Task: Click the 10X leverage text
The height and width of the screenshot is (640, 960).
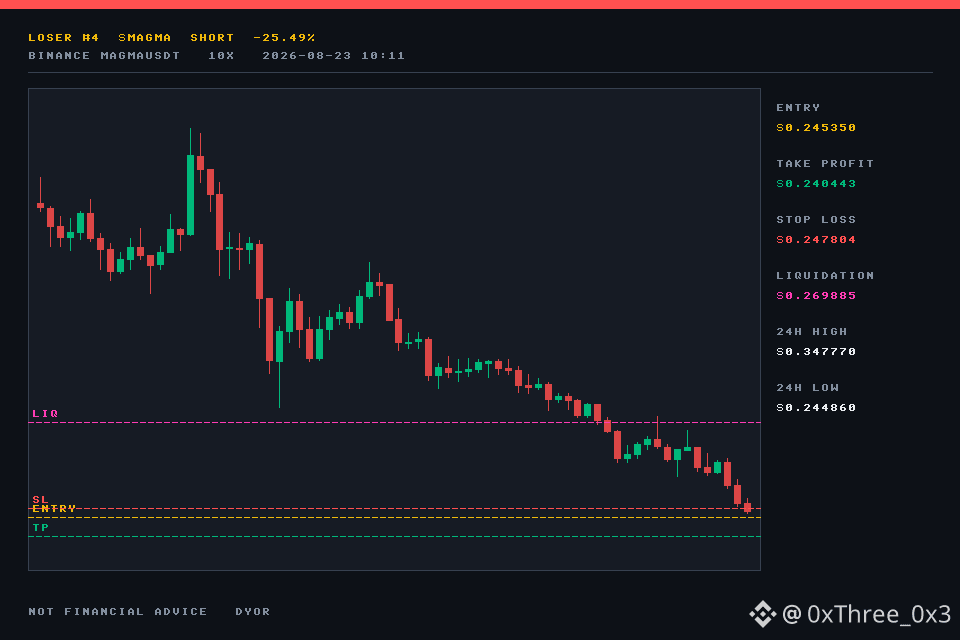Action: click(221, 55)
